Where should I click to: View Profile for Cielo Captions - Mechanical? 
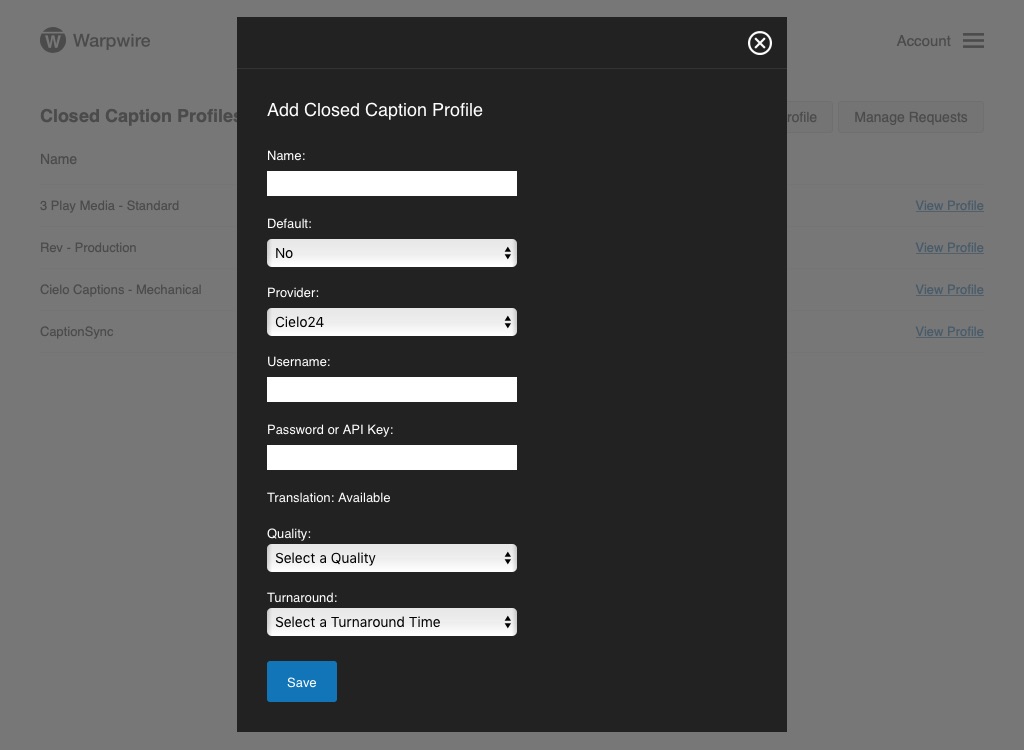949,289
